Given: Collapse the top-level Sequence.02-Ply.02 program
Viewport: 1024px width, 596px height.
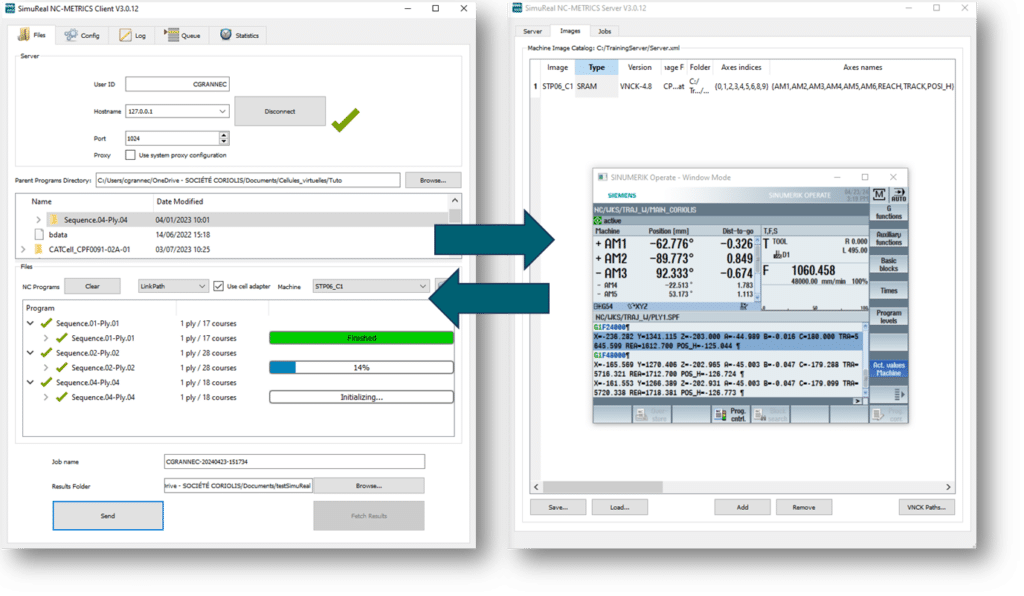Looking at the screenshot, I should tap(31, 353).
